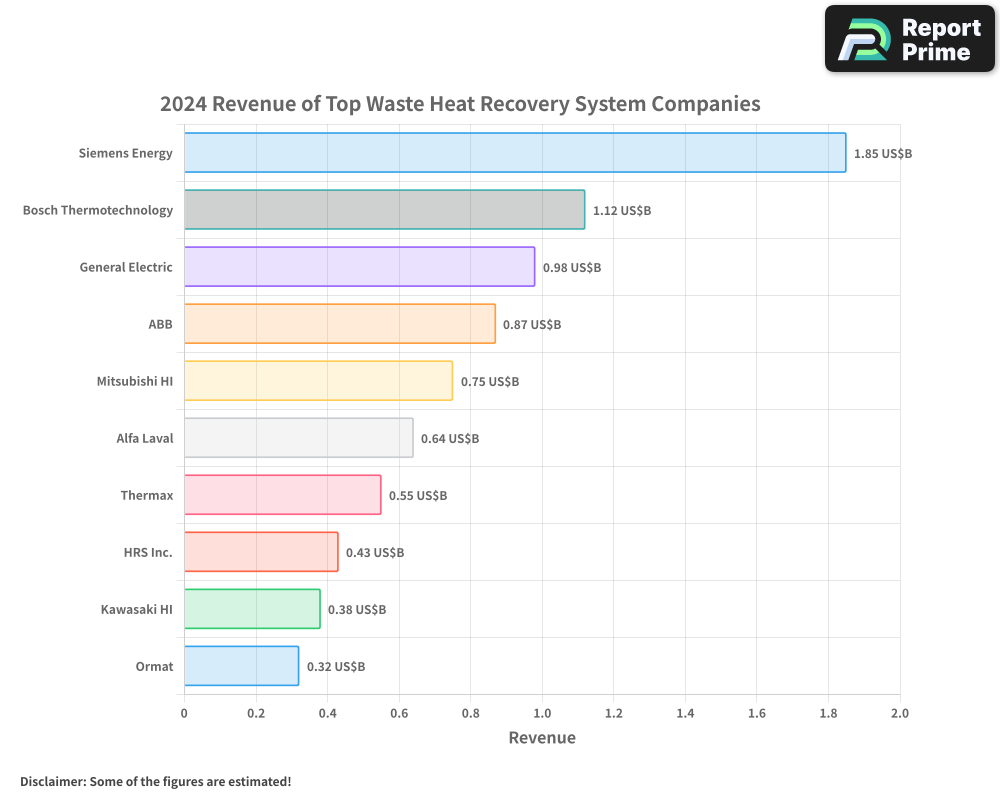This screenshot has height=800, width=1000.
Task: Select the Revenue axis label
Action: pos(542,737)
